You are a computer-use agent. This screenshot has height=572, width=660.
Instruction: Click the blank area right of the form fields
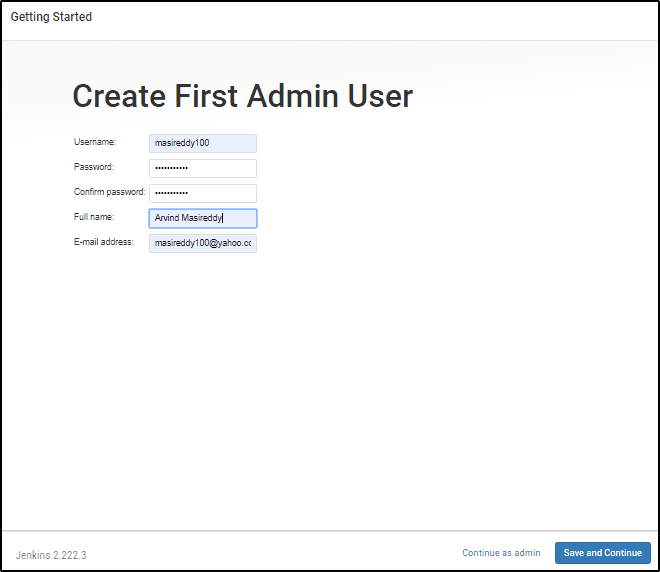pyautogui.click(x=450, y=195)
